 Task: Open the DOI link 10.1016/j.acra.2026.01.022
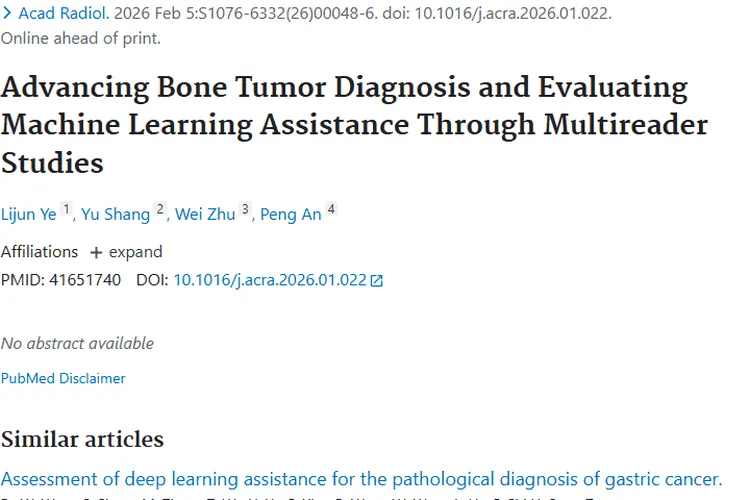coord(270,280)
